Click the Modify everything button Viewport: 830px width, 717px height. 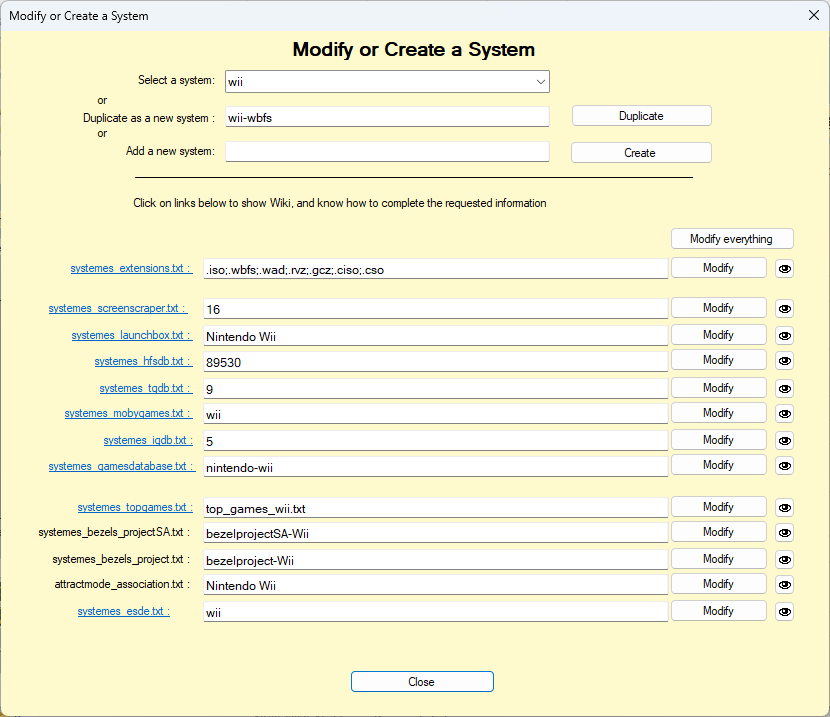[731, 239]
